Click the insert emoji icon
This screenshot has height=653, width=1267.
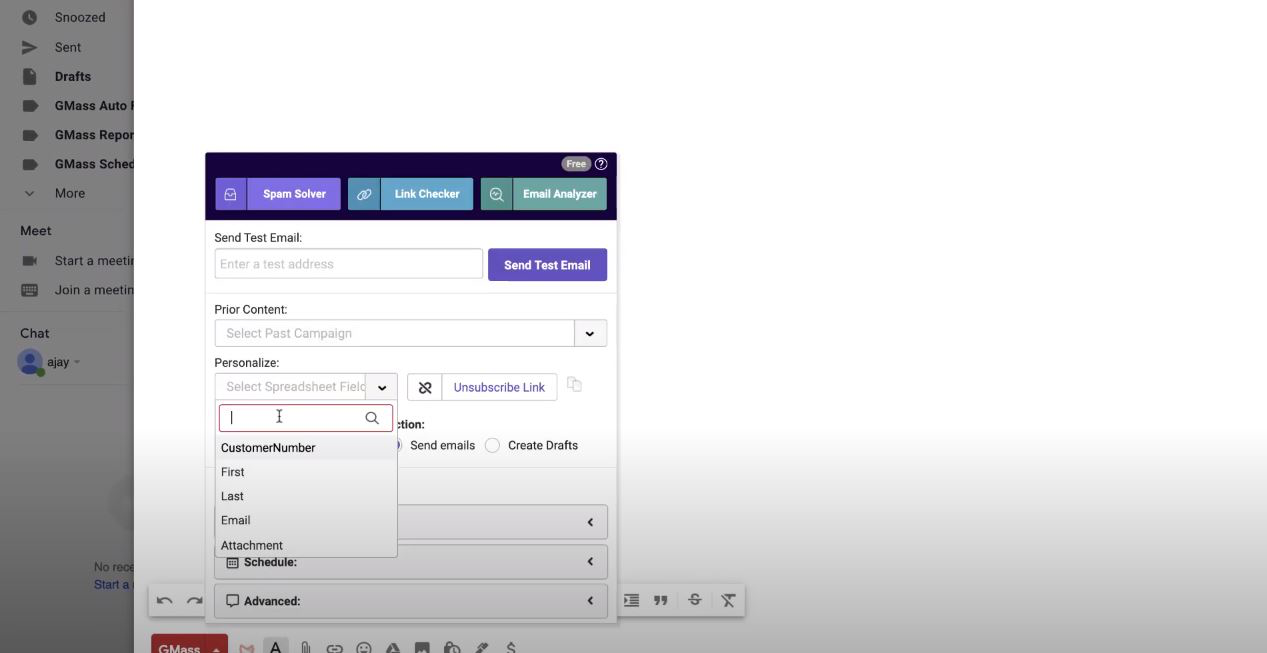click(x=364, y=648)
